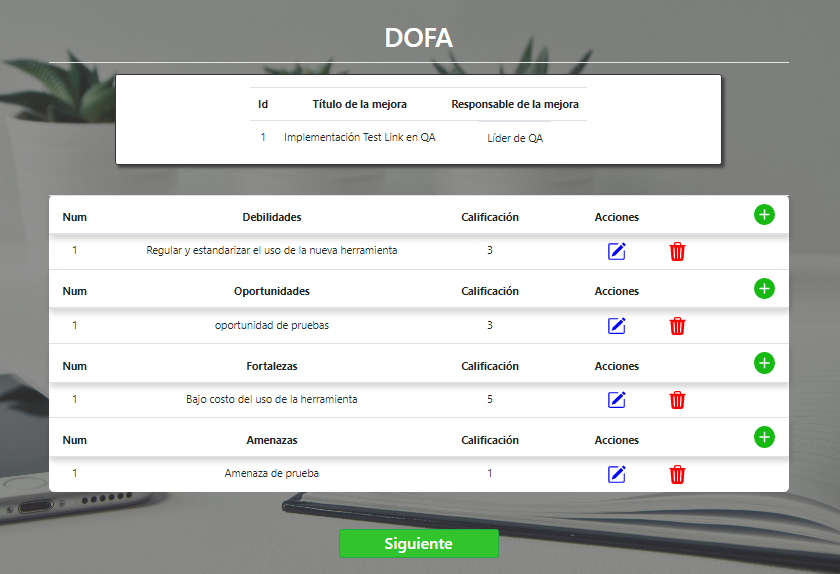Image resolution: width=840 pixels, height=574 pixels.
Task: Click the Fortalezas Calificación value 5
Action: pyautogui.click(x=489, y=399)
